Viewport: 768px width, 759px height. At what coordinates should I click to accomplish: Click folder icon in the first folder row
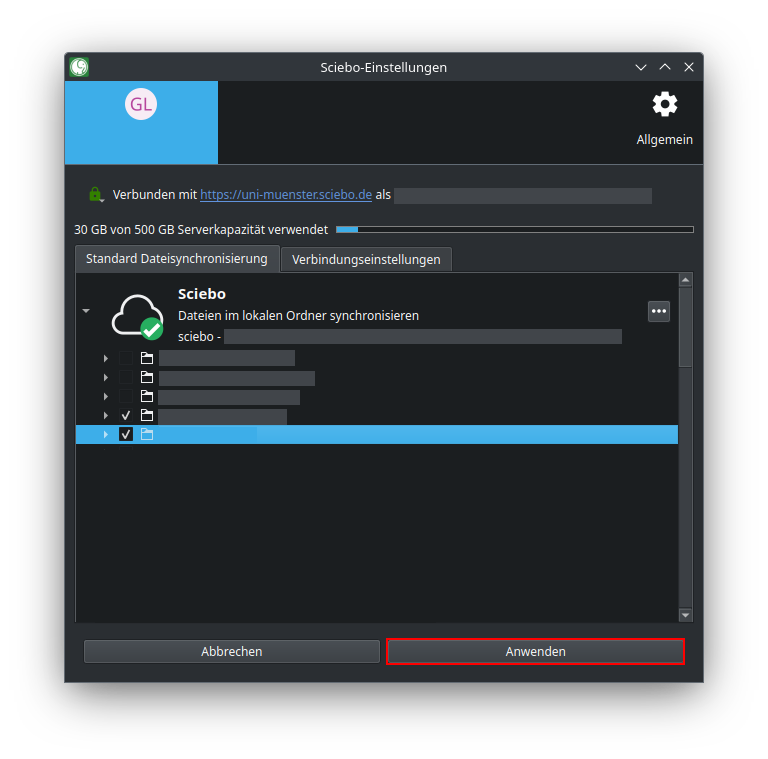click(147, 358)
